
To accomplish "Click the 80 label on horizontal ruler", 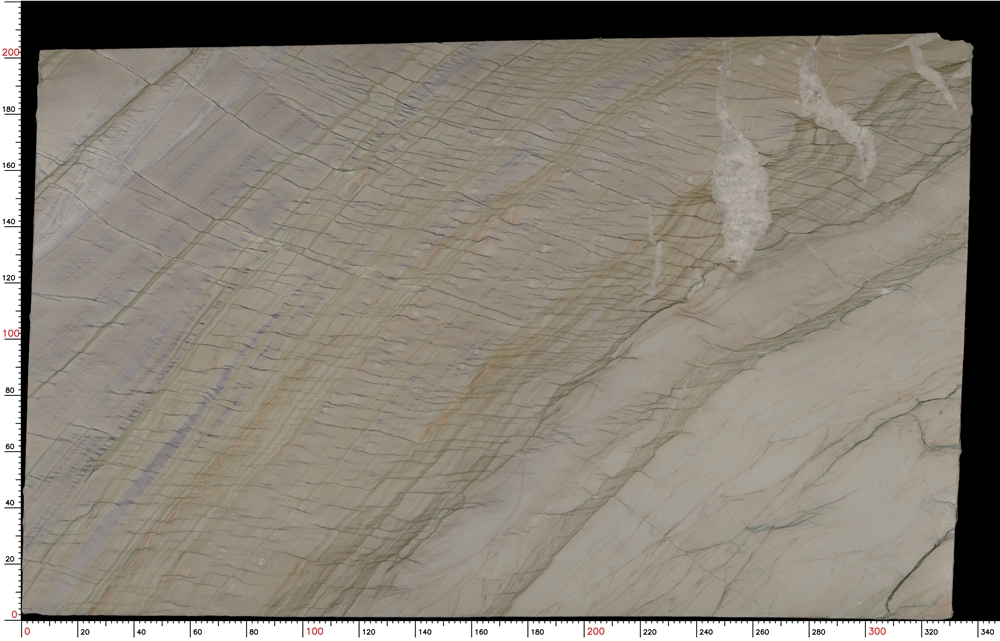I will click(x=254, y=632).
